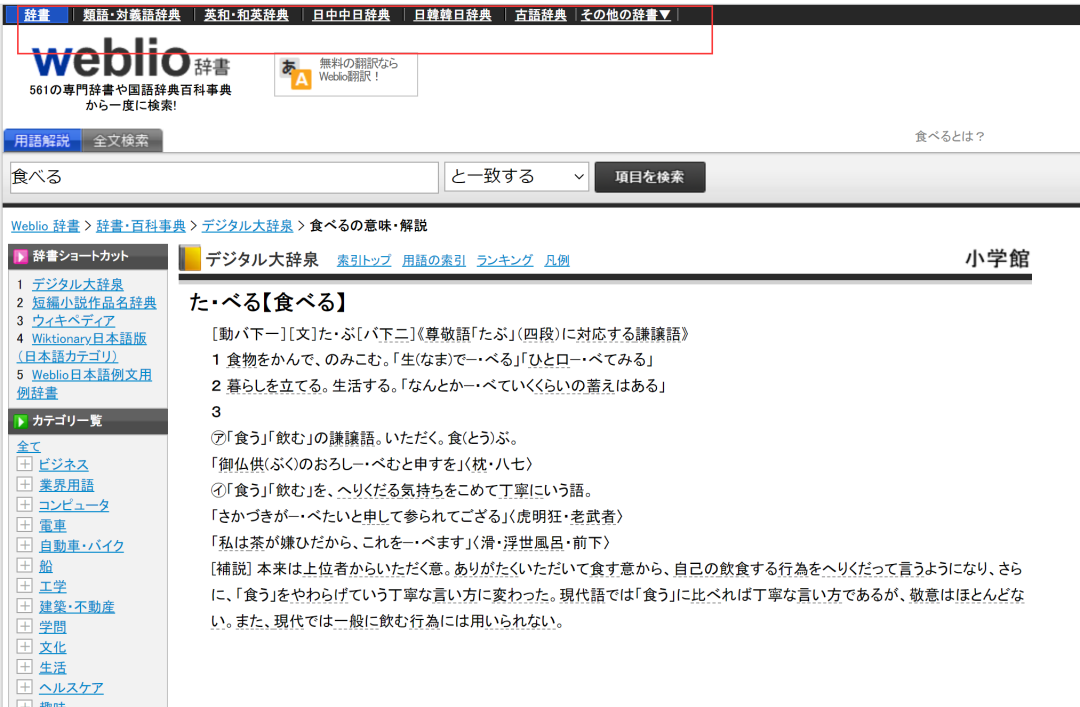Open the 凡例 link

click(x=557, y=260)
